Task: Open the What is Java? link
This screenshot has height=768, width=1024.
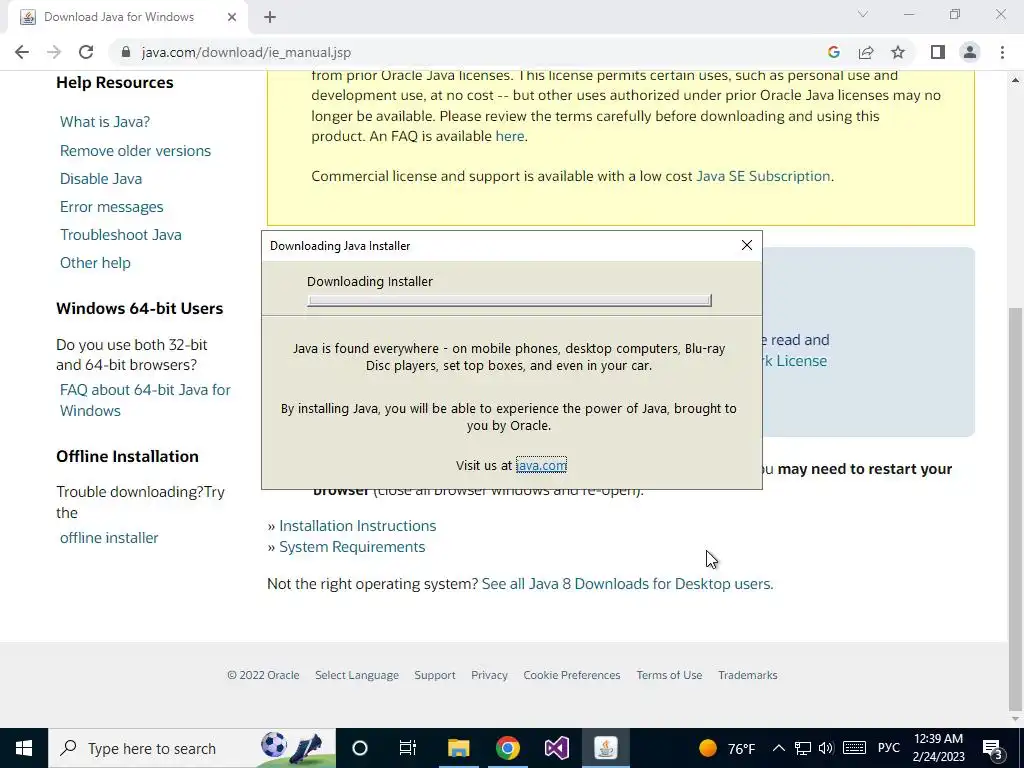Action: pos(105,122)
